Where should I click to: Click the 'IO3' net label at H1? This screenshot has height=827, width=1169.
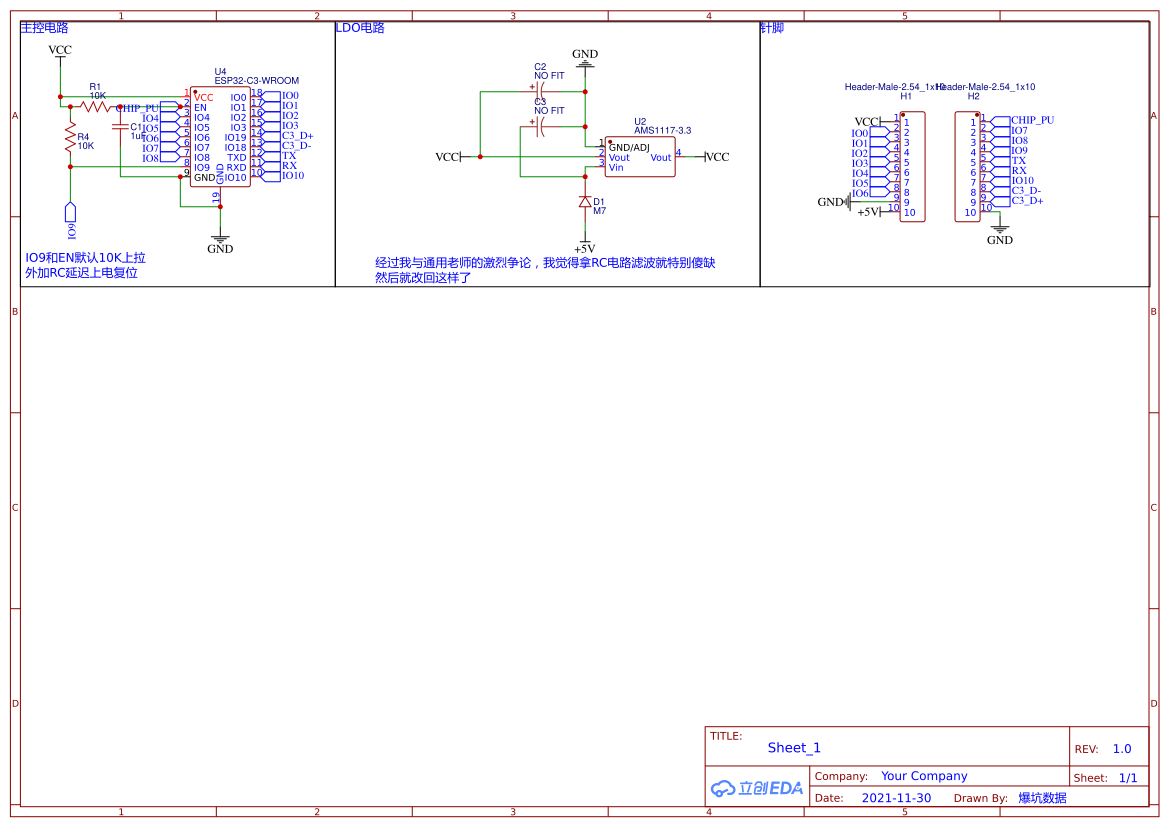click(860, 163)
